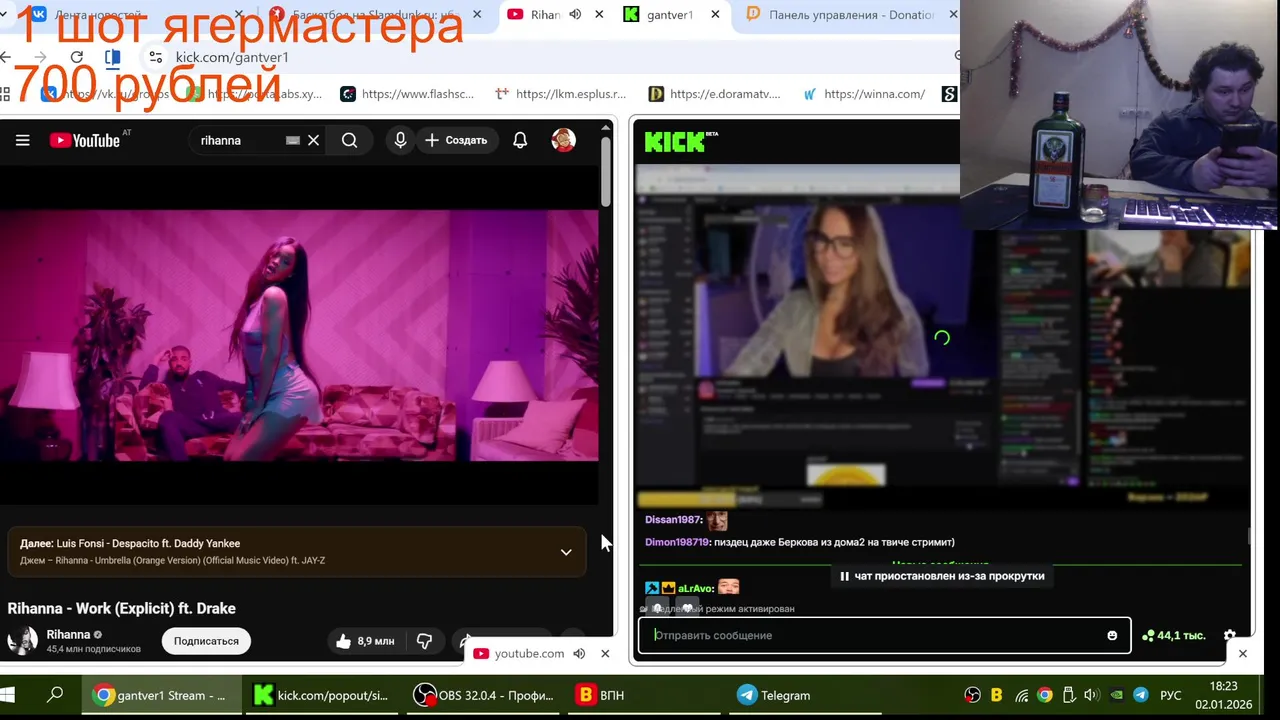Open YouTube notifications bell

[520, 141]
